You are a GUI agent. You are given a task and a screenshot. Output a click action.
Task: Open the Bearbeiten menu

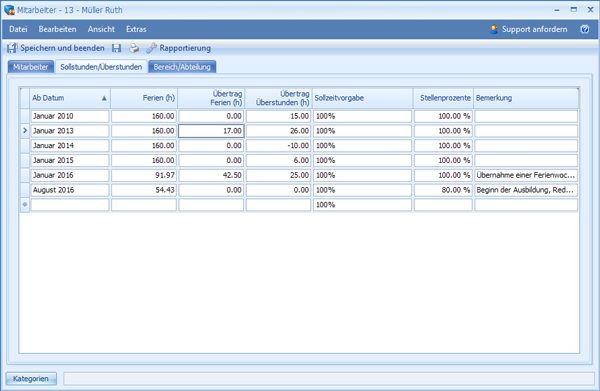point(57,29)
